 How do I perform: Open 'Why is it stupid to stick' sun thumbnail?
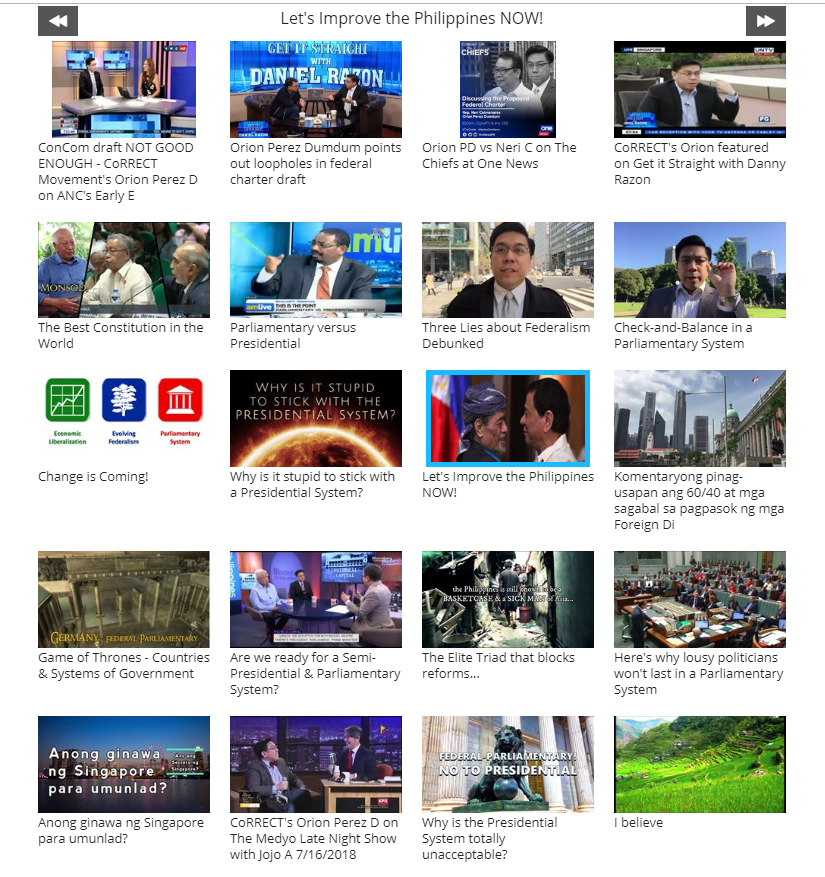[x=315, y=418]
